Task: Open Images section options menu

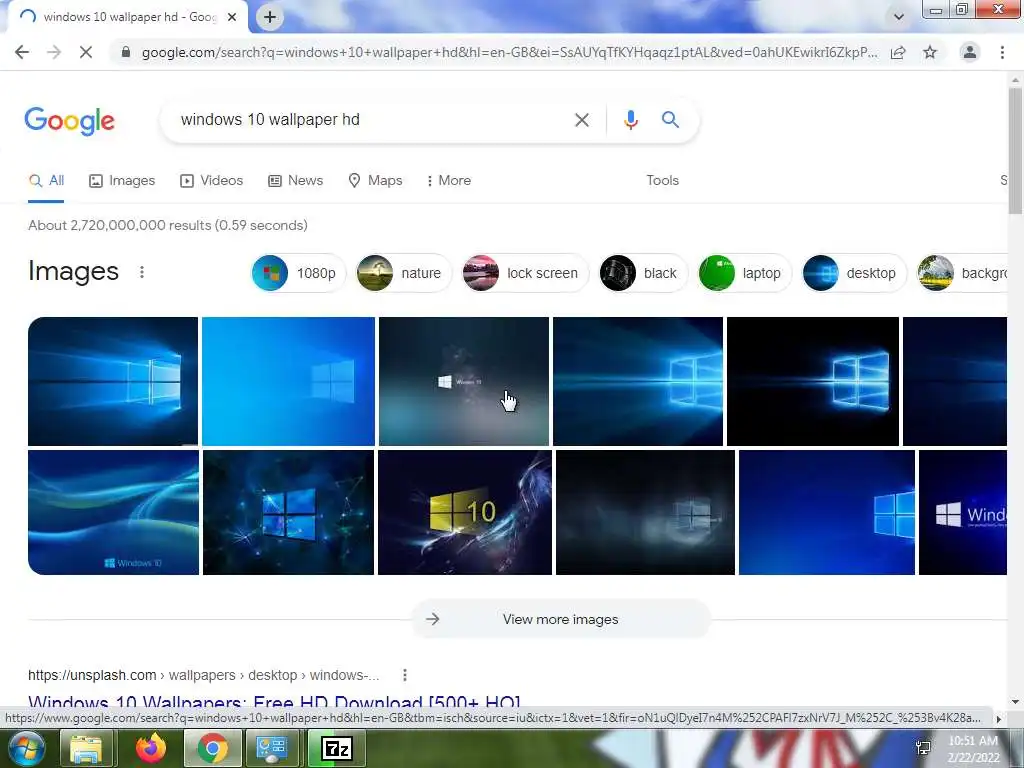Action: (x=142, y=272)
